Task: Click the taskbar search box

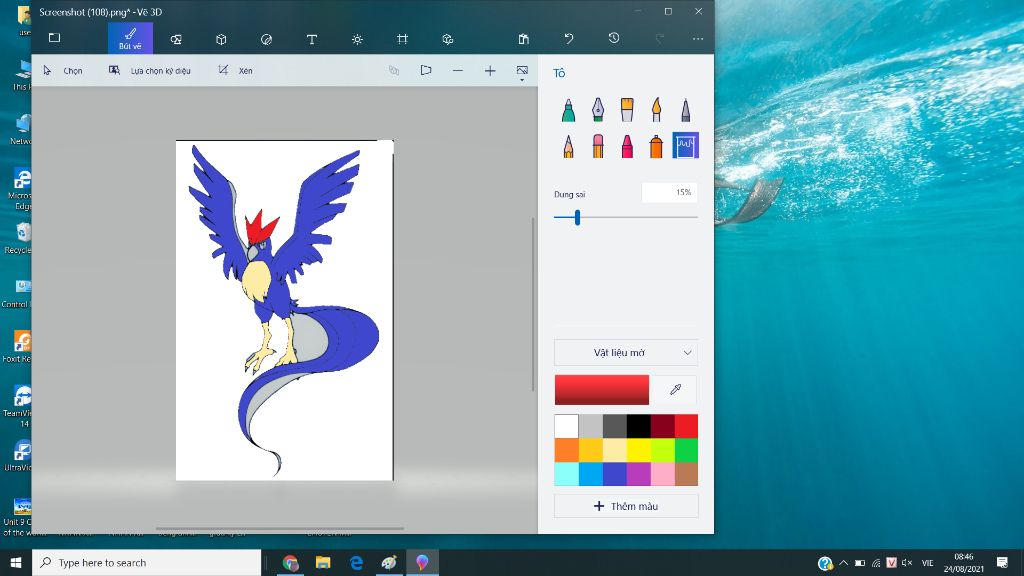Action: tap(146, 562)
